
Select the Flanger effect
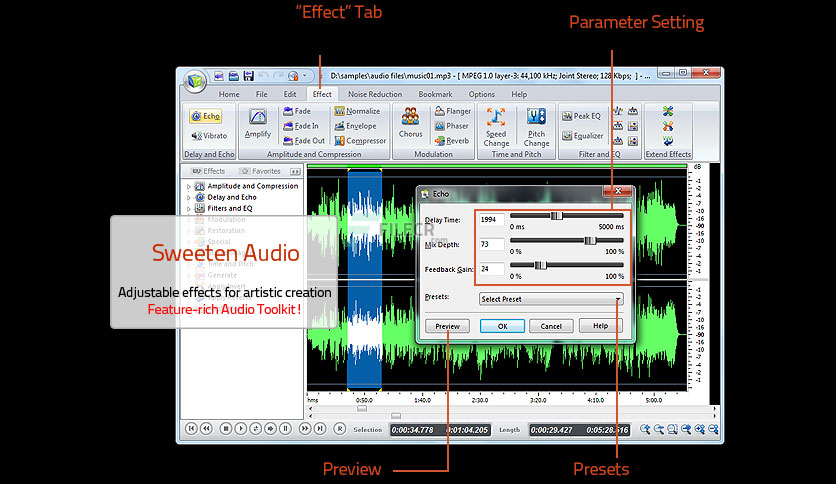453,111
